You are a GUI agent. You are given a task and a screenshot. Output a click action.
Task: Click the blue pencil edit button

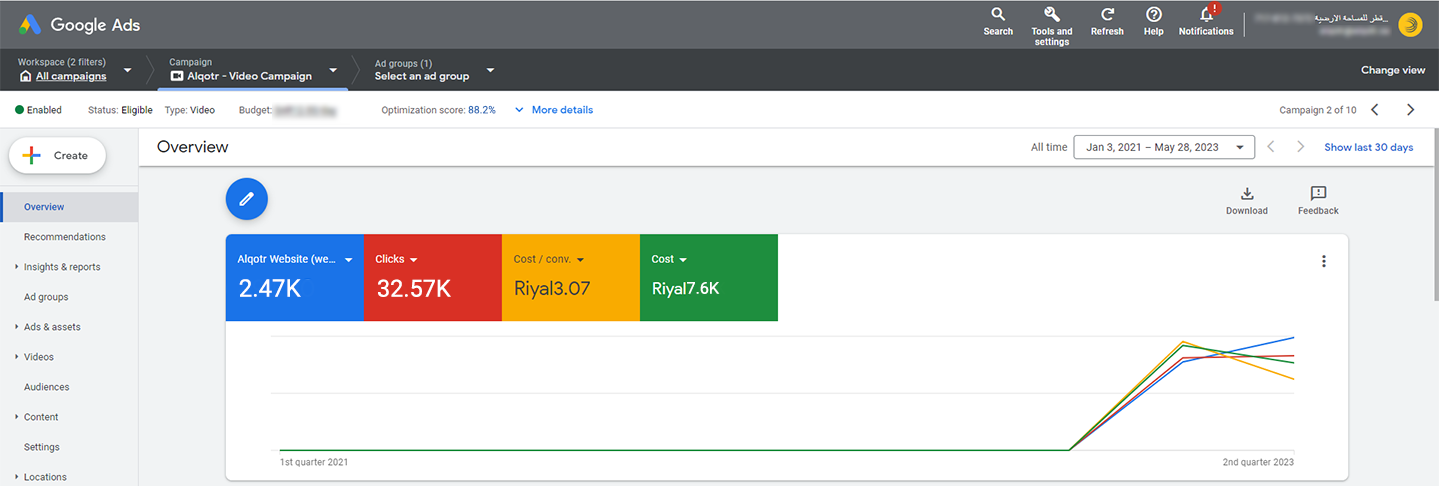247,199
